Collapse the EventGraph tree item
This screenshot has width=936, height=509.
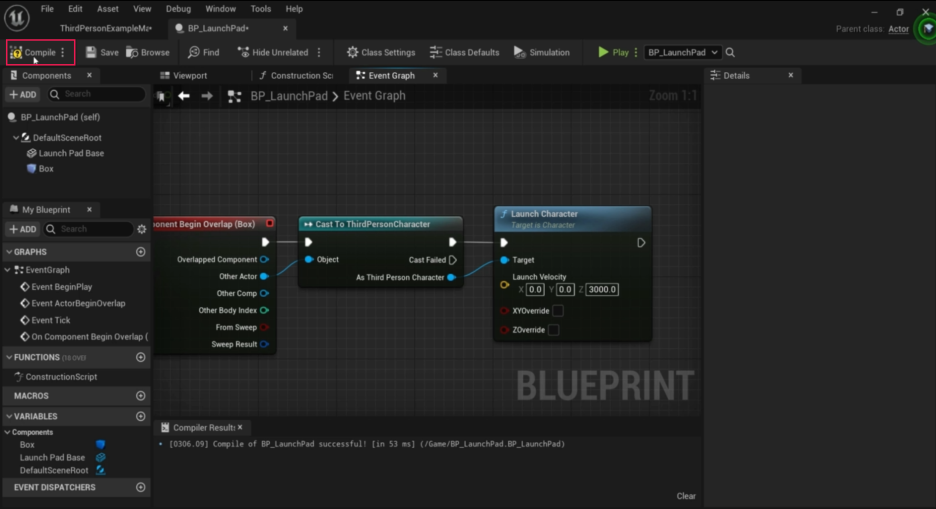(x=8, y=270)
